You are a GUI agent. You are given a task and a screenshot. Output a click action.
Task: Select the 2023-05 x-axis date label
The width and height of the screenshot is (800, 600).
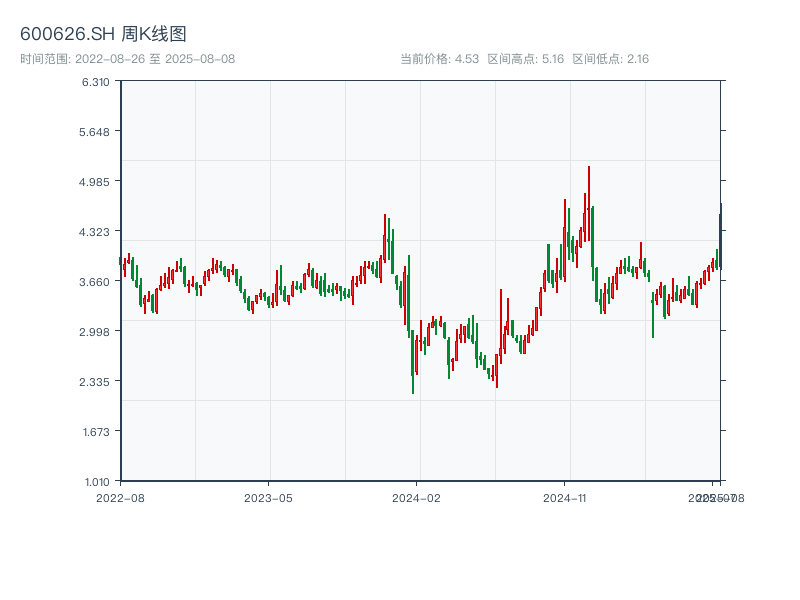268,497
